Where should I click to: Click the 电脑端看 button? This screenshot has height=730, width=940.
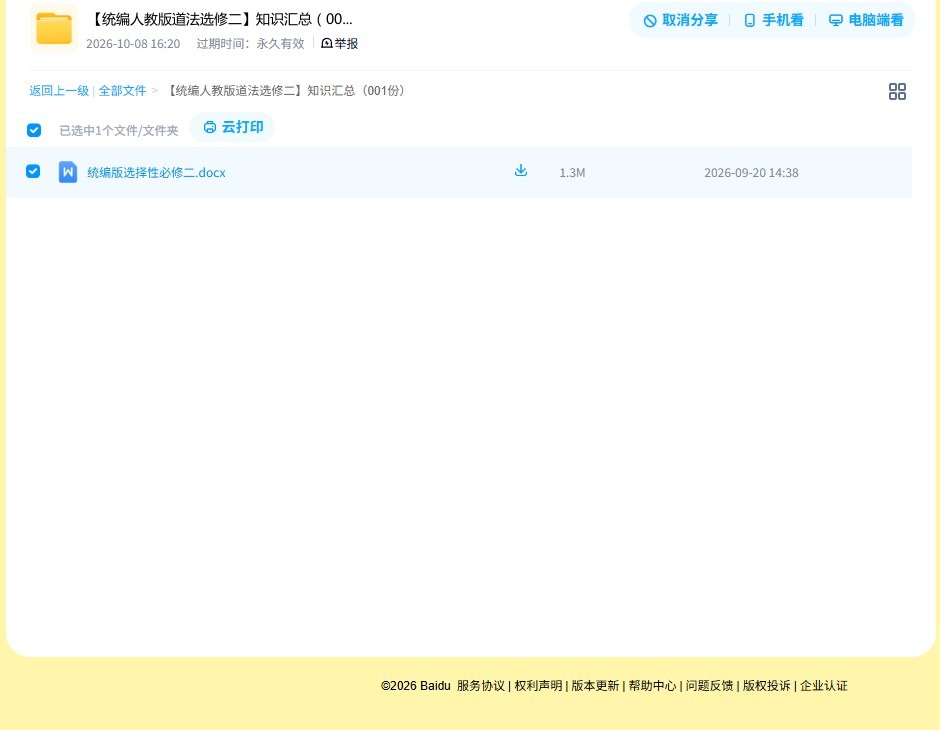point(866,20)
